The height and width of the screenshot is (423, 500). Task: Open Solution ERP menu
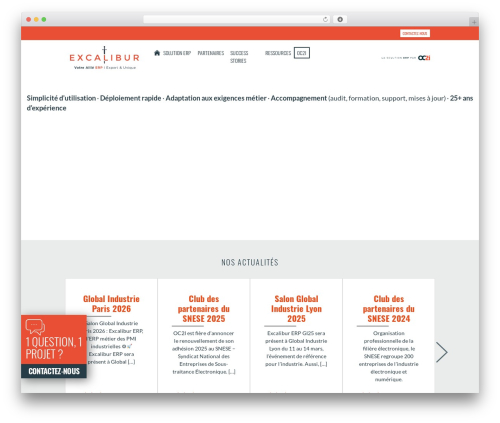pos(177,53)
